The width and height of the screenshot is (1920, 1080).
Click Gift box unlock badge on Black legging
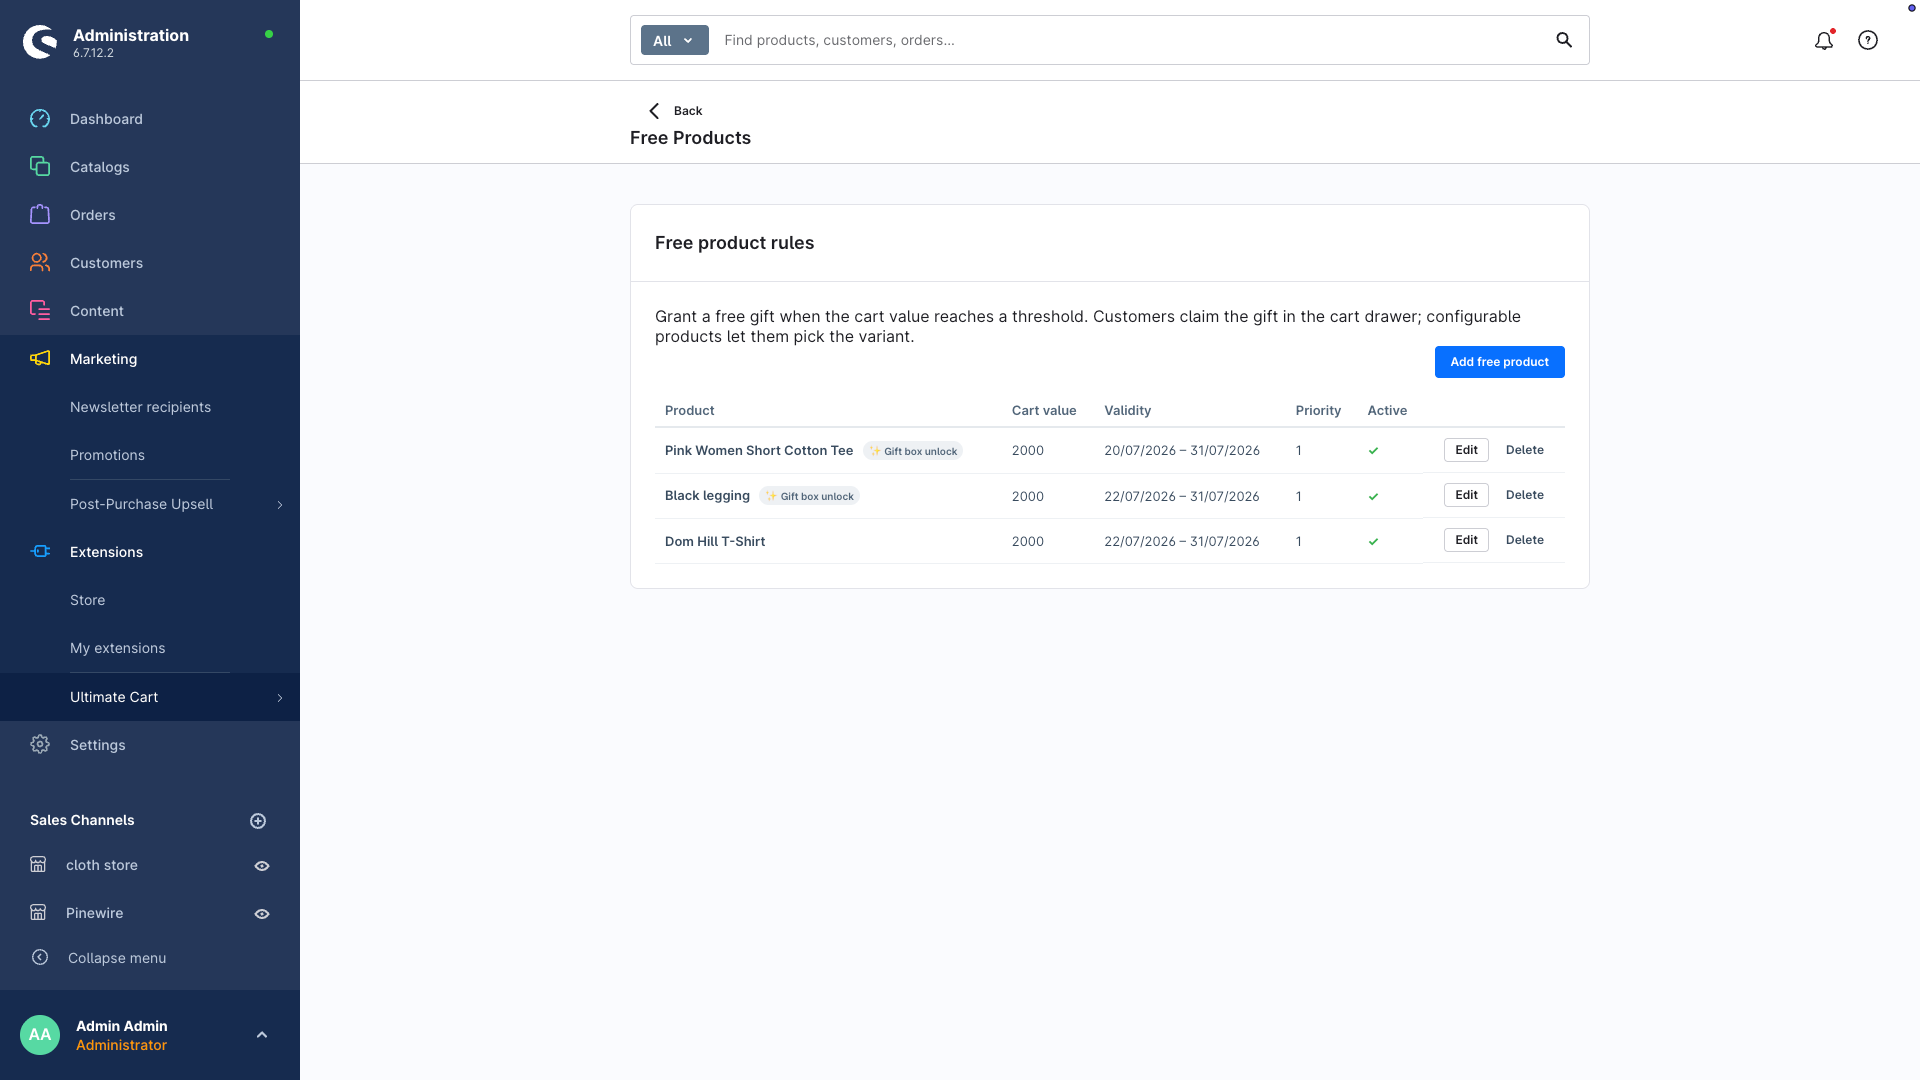tap(809, 496)
